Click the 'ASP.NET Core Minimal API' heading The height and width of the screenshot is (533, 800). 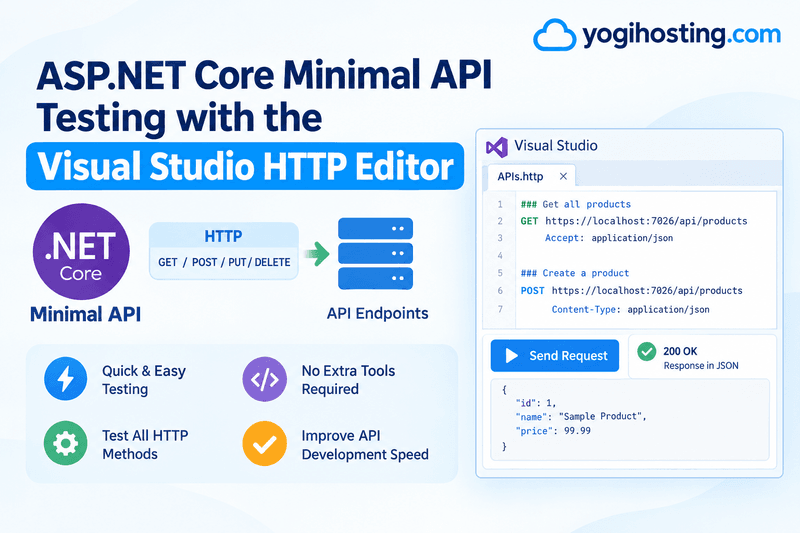tap(264, 77)
